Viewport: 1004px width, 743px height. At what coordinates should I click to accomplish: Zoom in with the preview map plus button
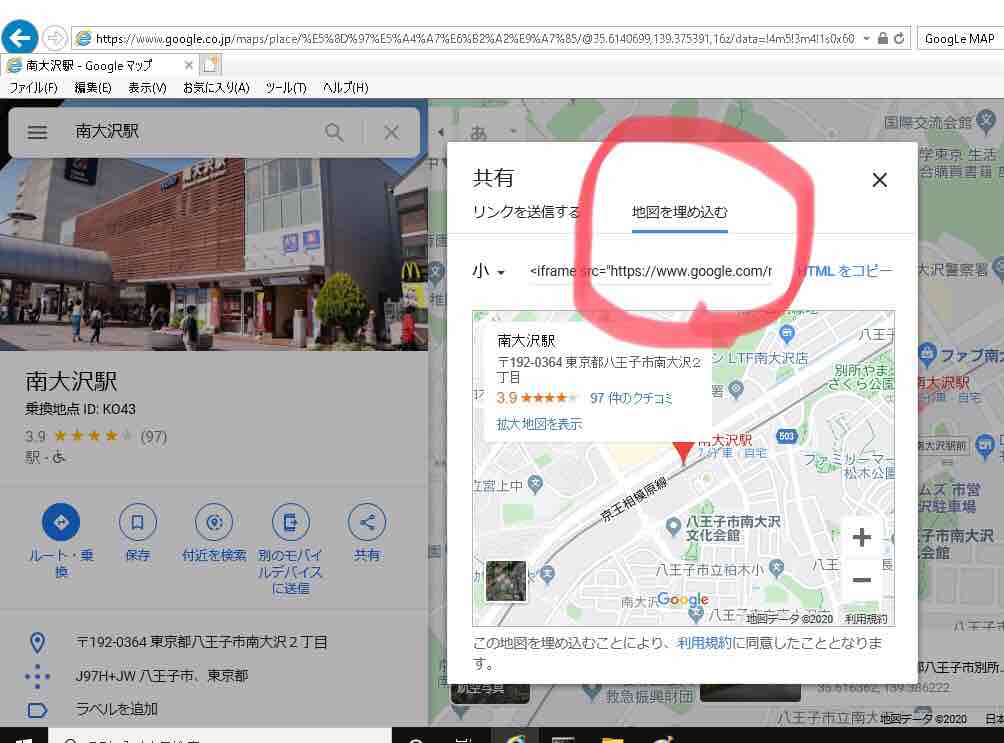862,537
